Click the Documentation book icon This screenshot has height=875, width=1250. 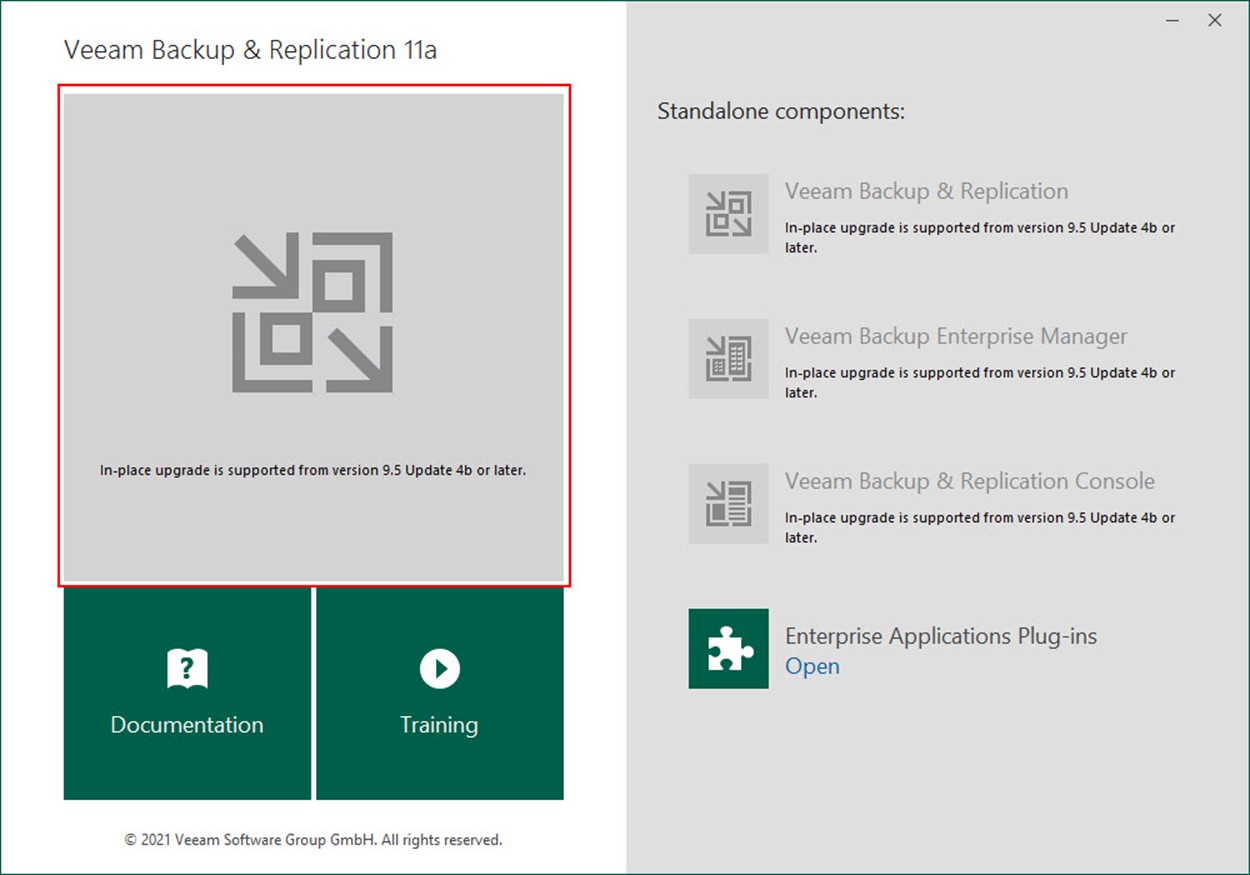point(187,668)
